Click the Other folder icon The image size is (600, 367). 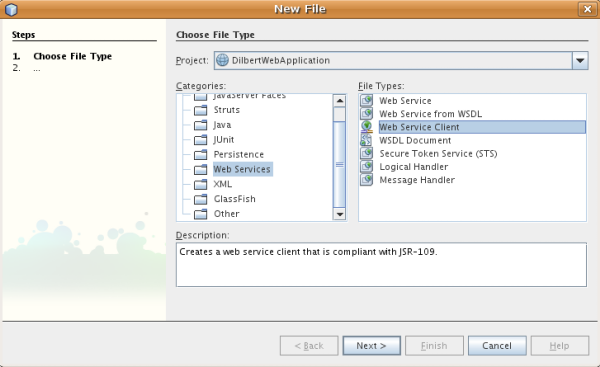coord(201,214)
